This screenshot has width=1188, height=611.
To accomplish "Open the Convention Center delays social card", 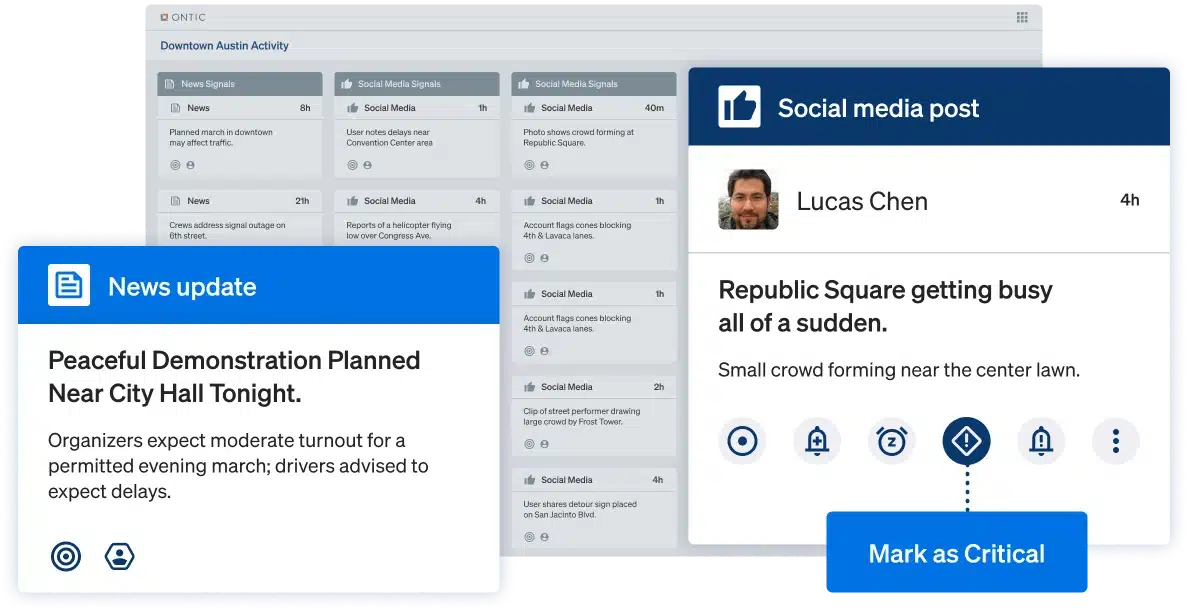I will point(416,137).
